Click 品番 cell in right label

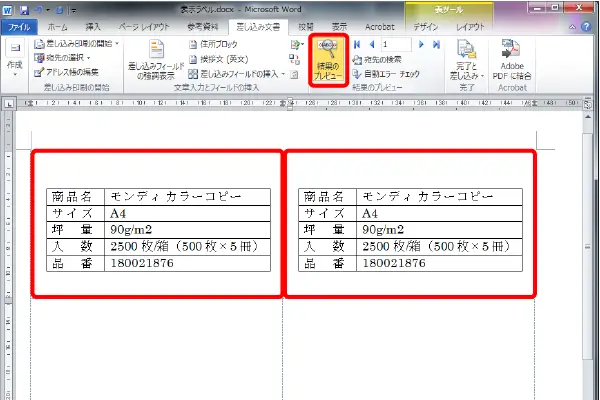tap(328, 263)
